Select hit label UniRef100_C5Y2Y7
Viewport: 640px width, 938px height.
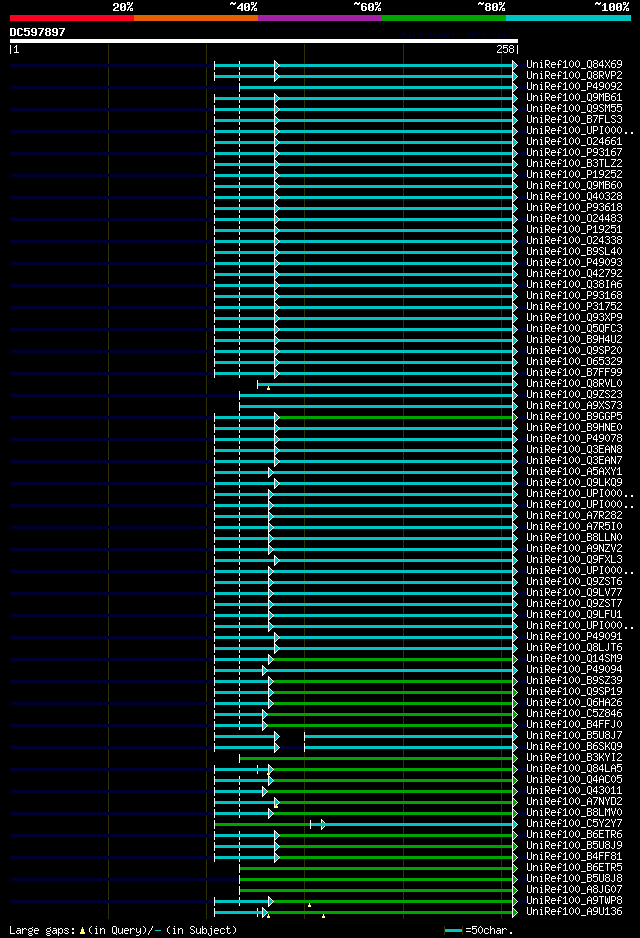574,823
